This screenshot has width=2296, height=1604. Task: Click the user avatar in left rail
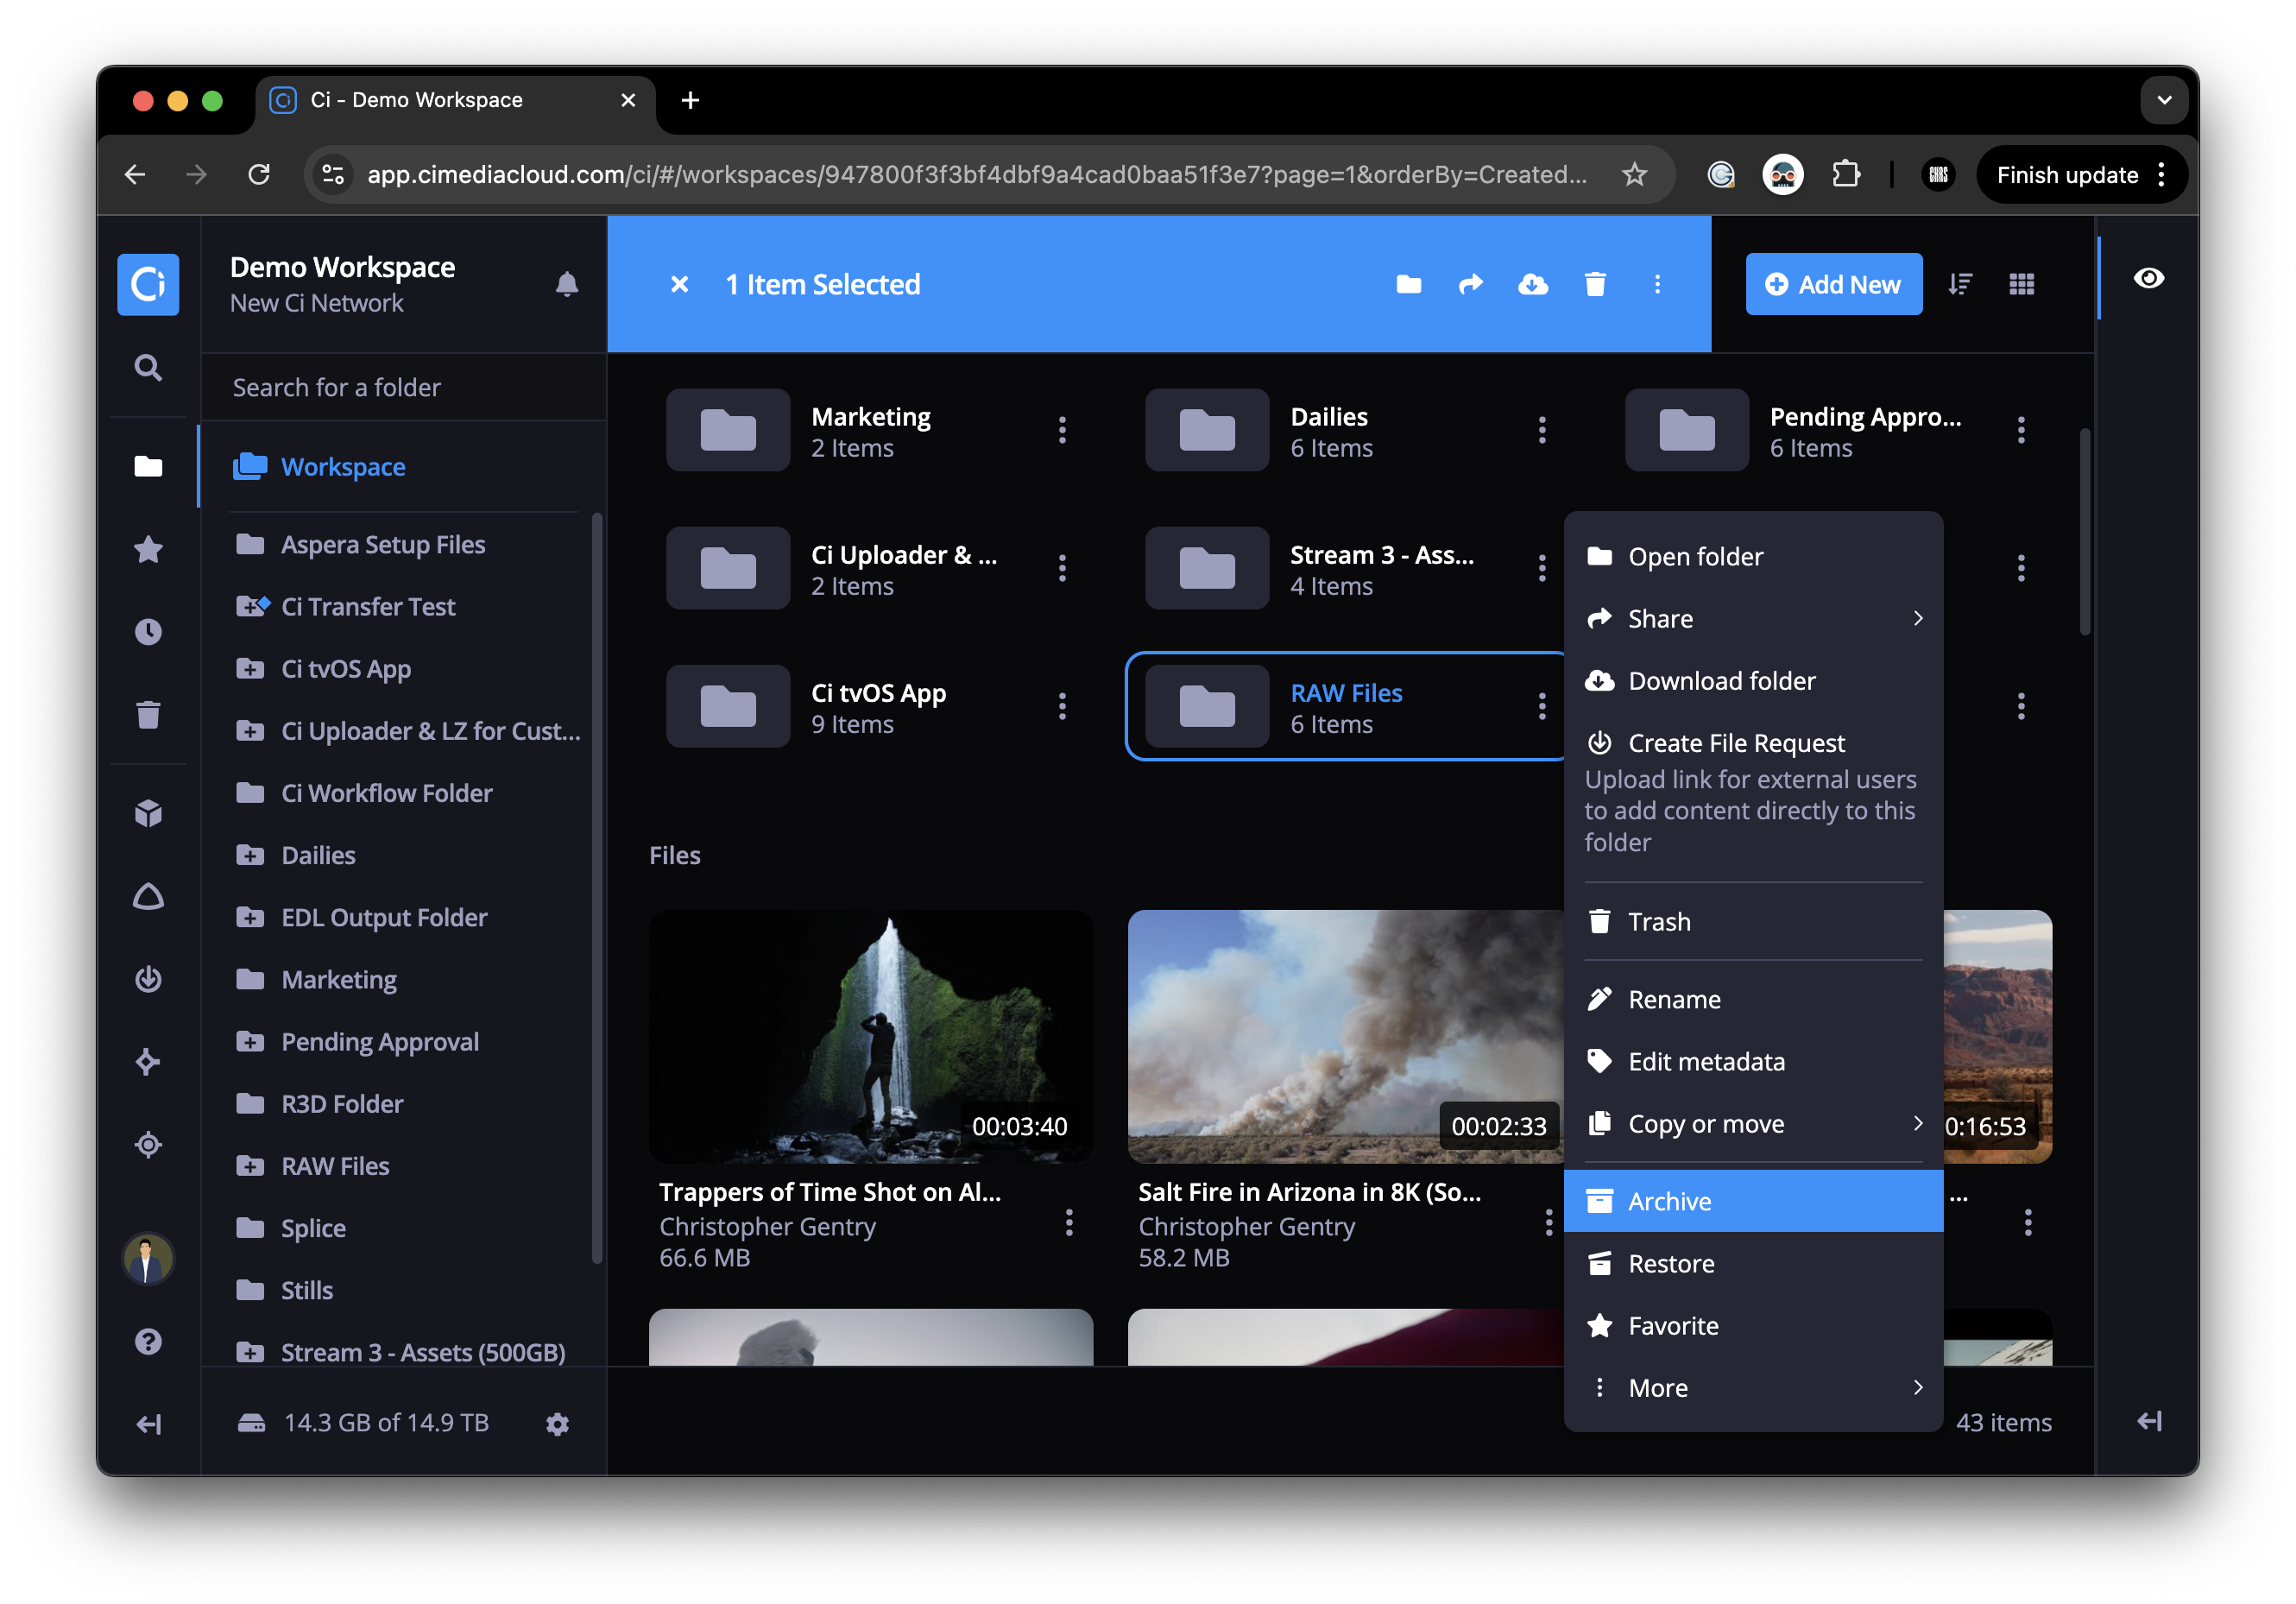coord(148,1258)
